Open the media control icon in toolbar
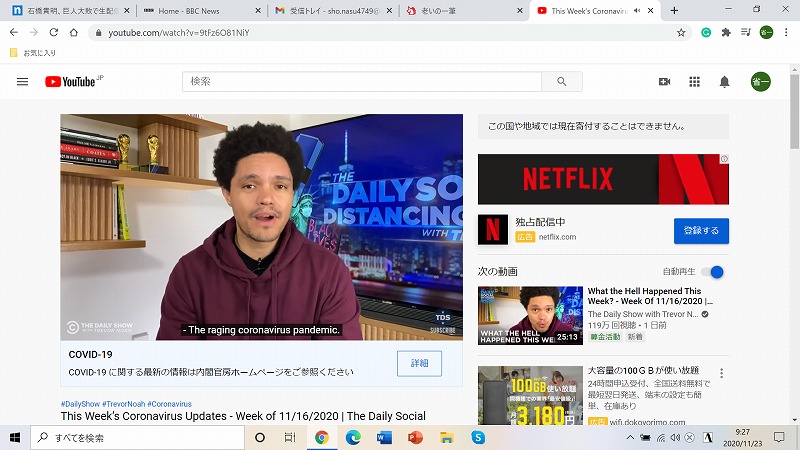The height and width of the screenshot is (450, 800). tap(746, 33)
